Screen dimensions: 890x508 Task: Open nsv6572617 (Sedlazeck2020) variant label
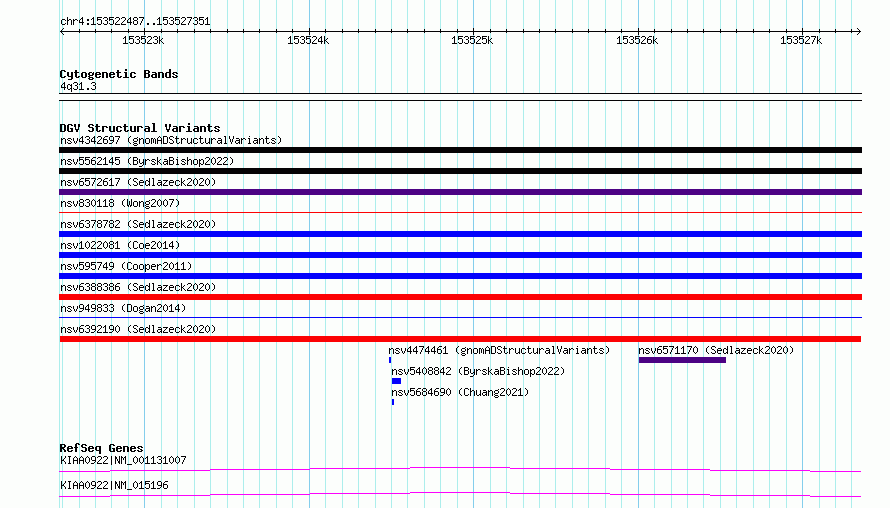[138, 182]
